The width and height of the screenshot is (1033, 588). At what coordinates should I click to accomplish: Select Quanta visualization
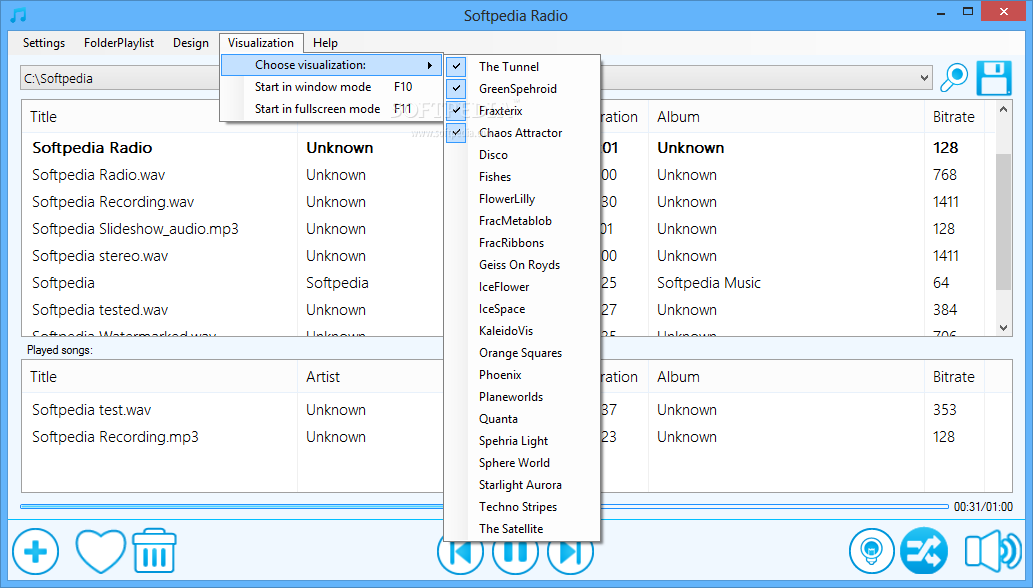click(x=522, y=419)
